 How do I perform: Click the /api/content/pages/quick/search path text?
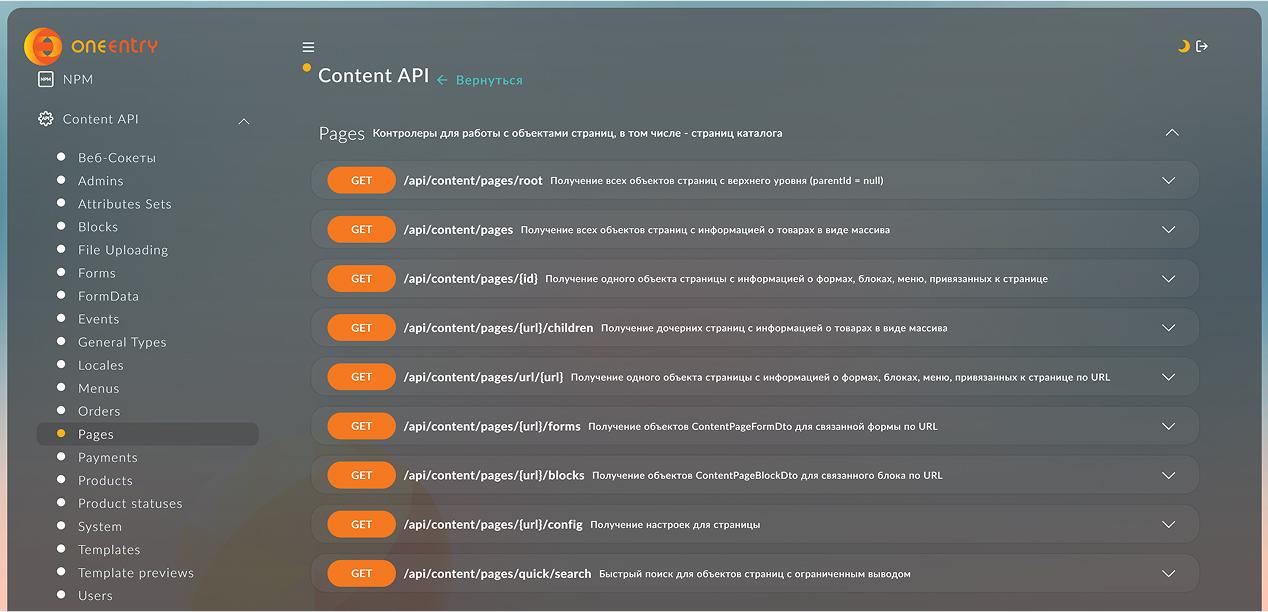498,573
